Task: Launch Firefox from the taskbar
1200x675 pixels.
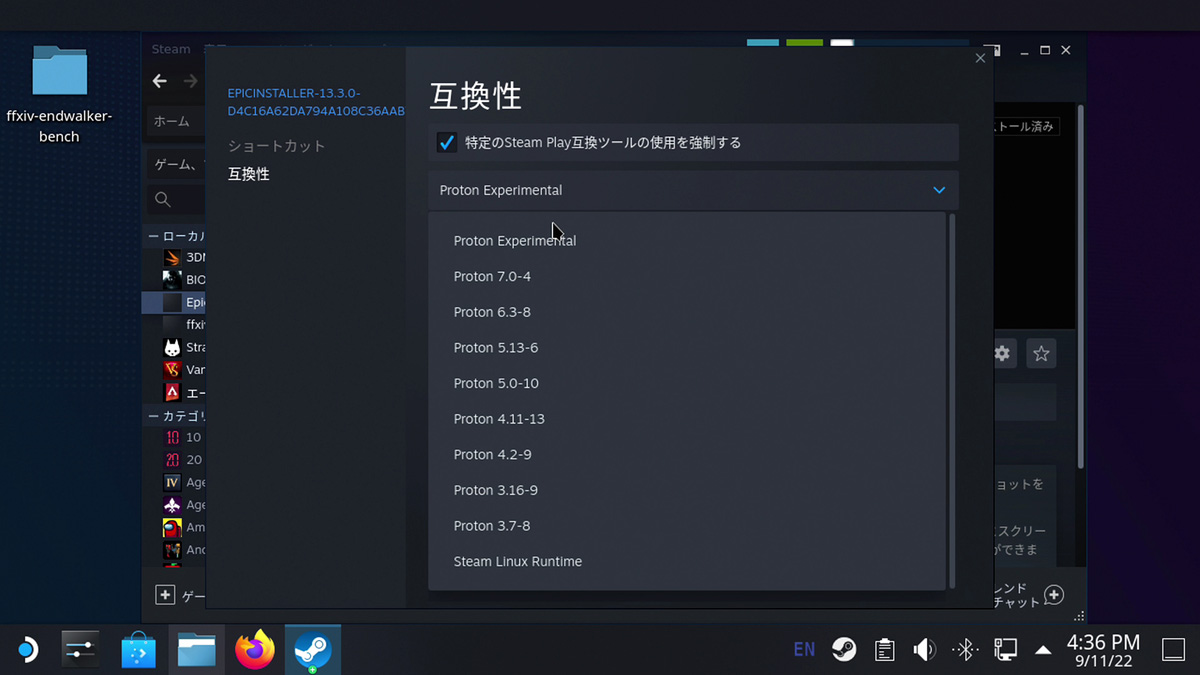Action: click(255, 651)
